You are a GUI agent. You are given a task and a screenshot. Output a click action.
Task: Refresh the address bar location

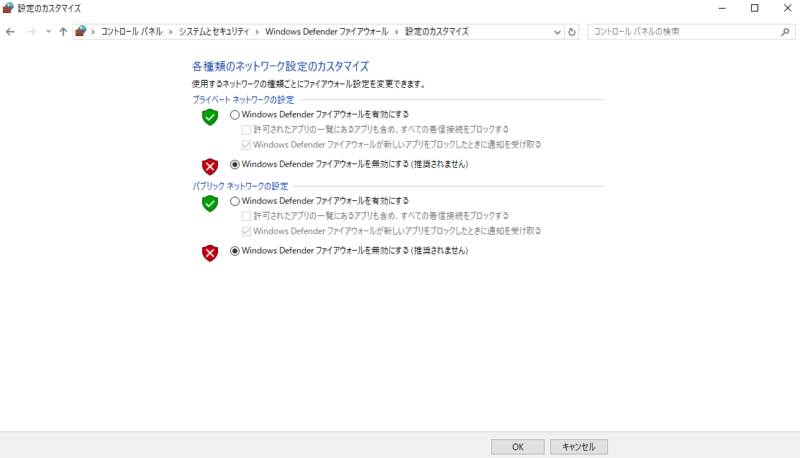pos(572,32)
